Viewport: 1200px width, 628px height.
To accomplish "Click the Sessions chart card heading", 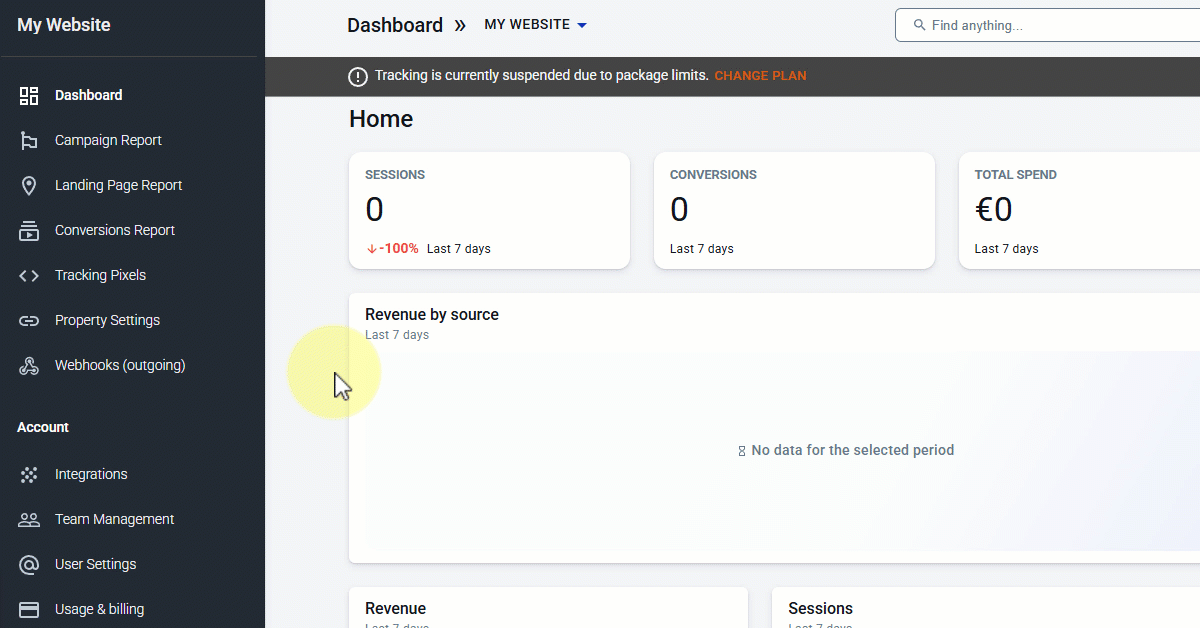I will coord(820,609).
